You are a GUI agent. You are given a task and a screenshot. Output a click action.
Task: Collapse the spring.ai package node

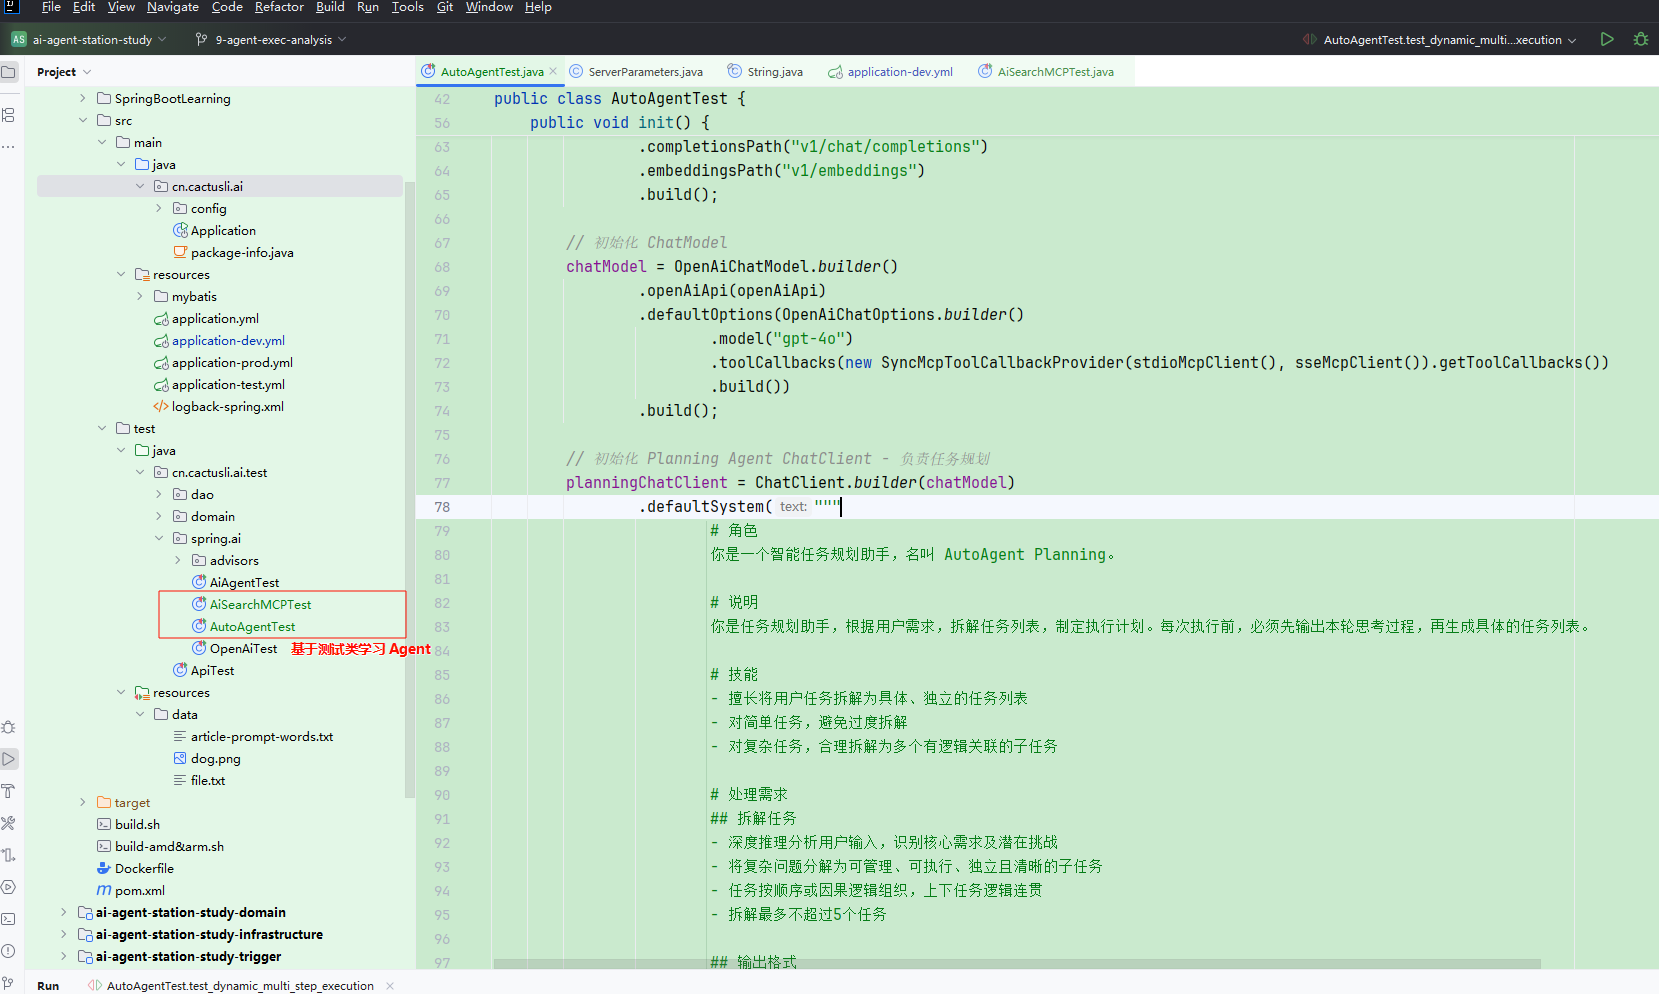pyautogui.click(x=159, y=539)
